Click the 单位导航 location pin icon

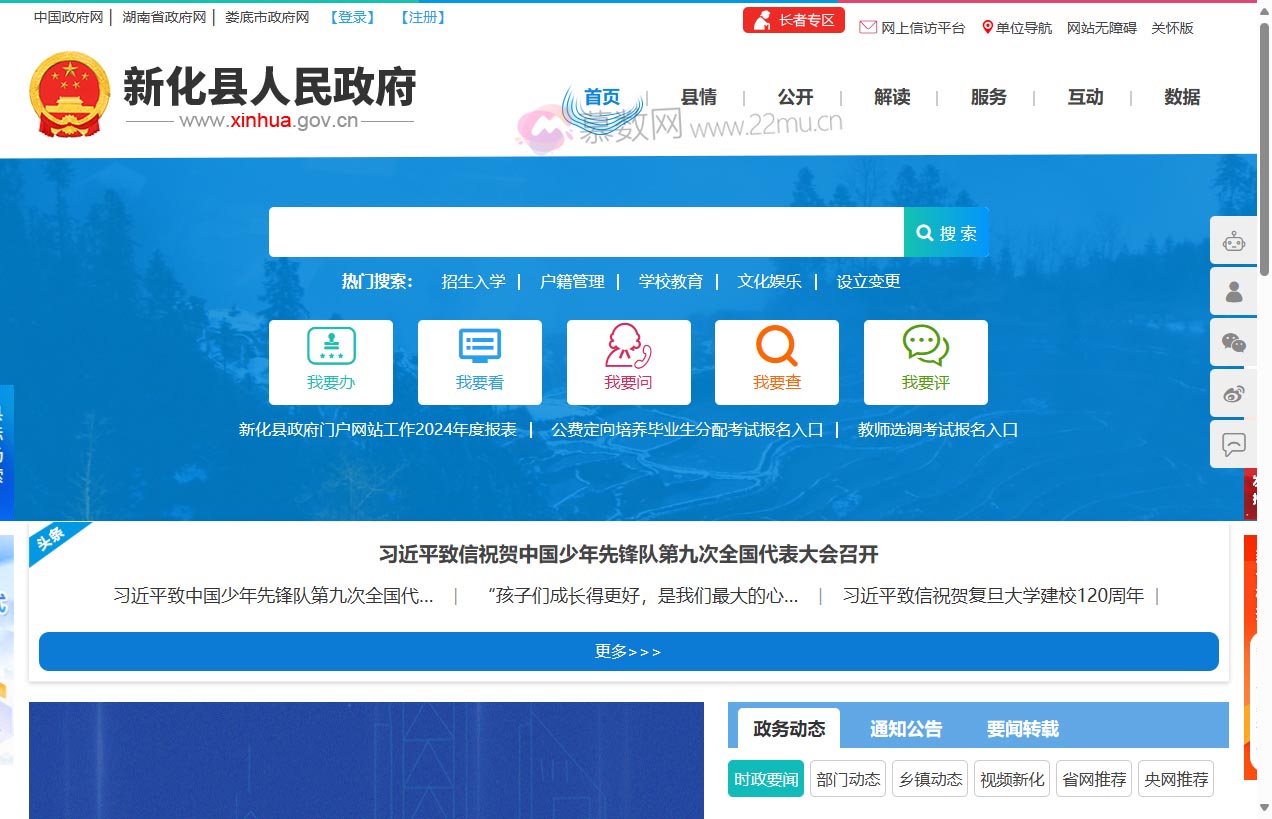pyautogui.click(x=986, y=28)
